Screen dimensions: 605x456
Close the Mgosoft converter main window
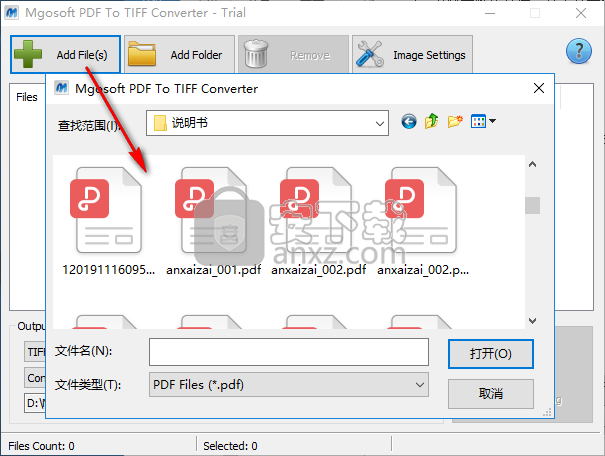581,14
